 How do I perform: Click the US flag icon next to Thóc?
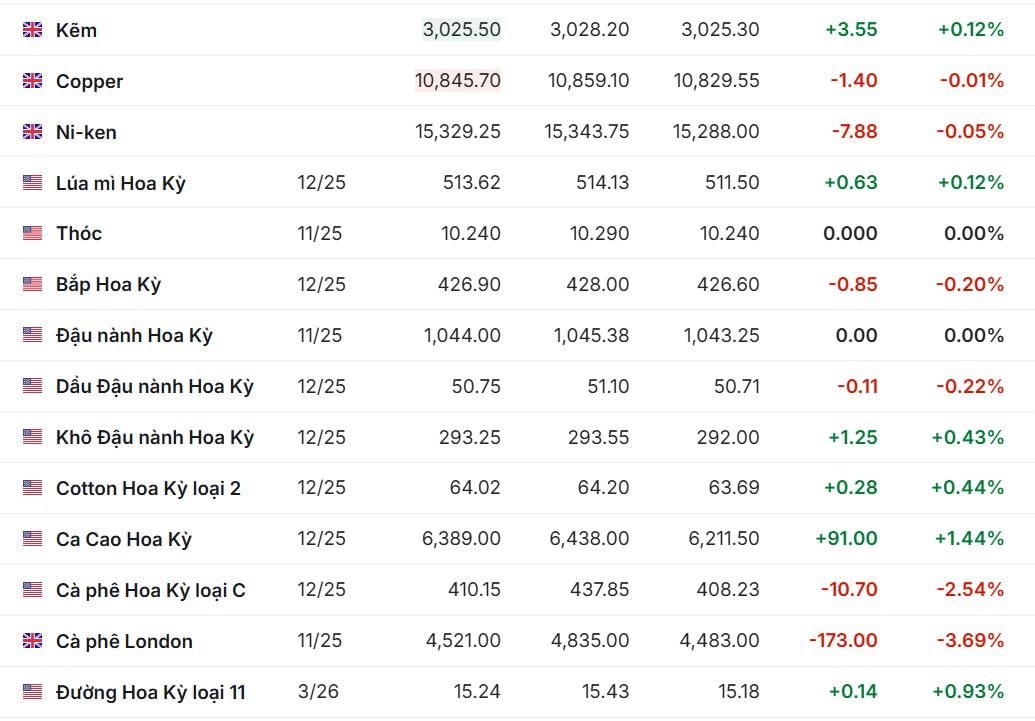33,233
